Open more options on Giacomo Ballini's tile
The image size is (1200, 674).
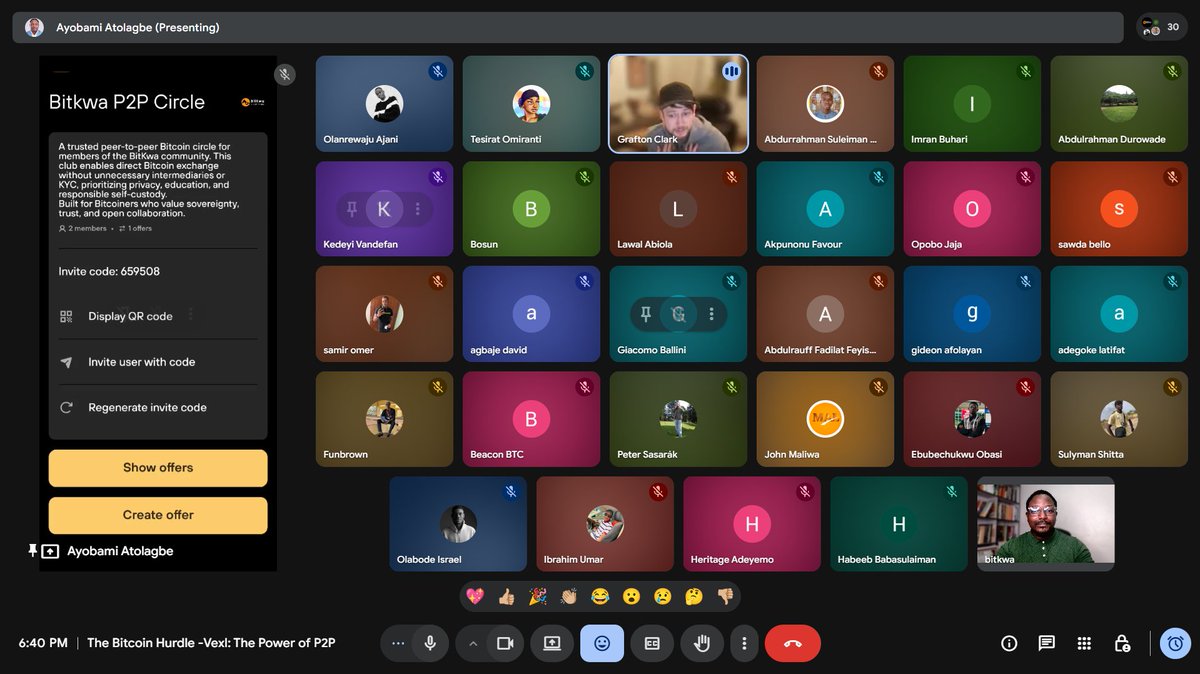[x=711, y=314]
